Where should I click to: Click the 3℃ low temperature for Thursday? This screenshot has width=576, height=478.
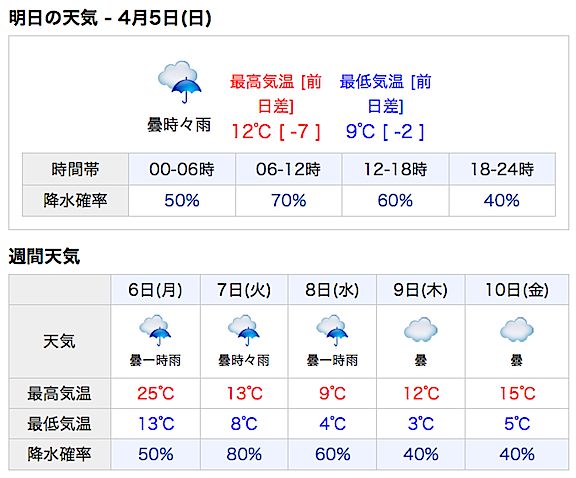click(x=421, y=424)
